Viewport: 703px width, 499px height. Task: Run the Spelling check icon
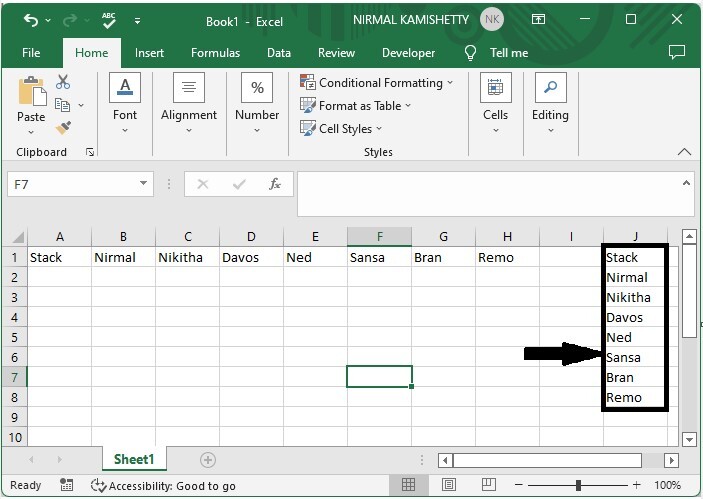(x=110, y=20)
